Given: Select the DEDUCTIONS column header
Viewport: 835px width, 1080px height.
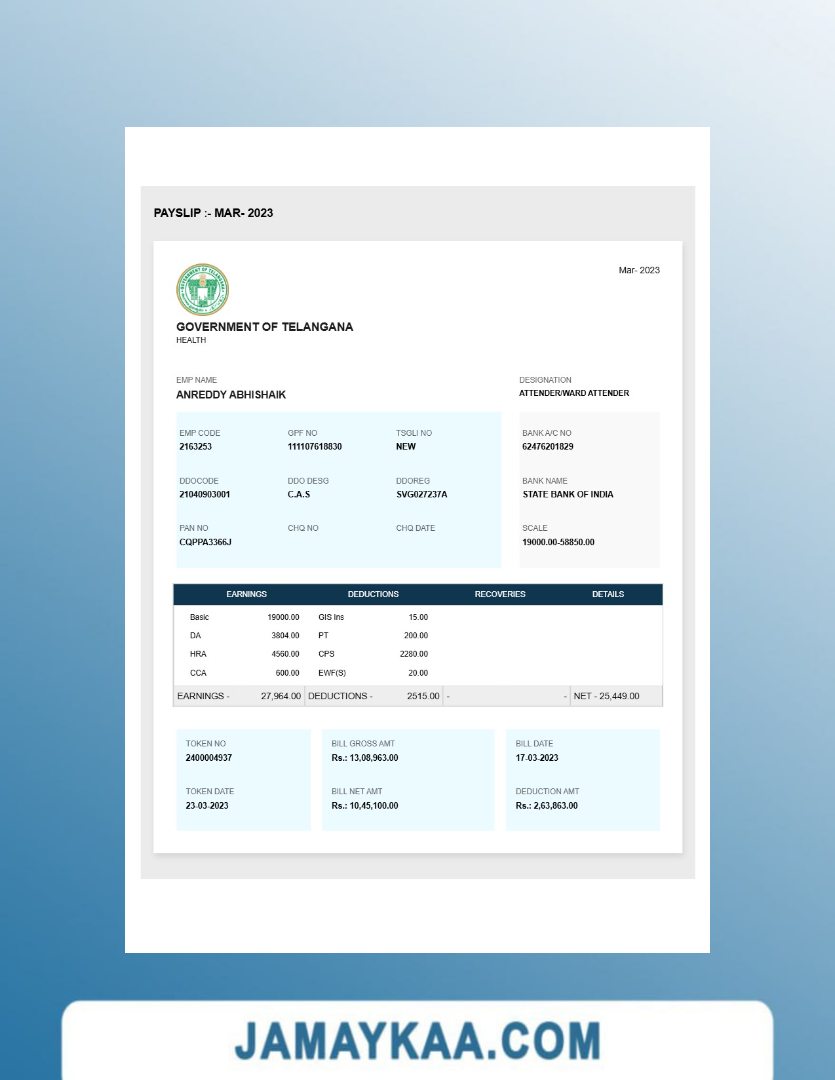Looking at the screenshot, I should pyautogui.click(x=373, y=594).
